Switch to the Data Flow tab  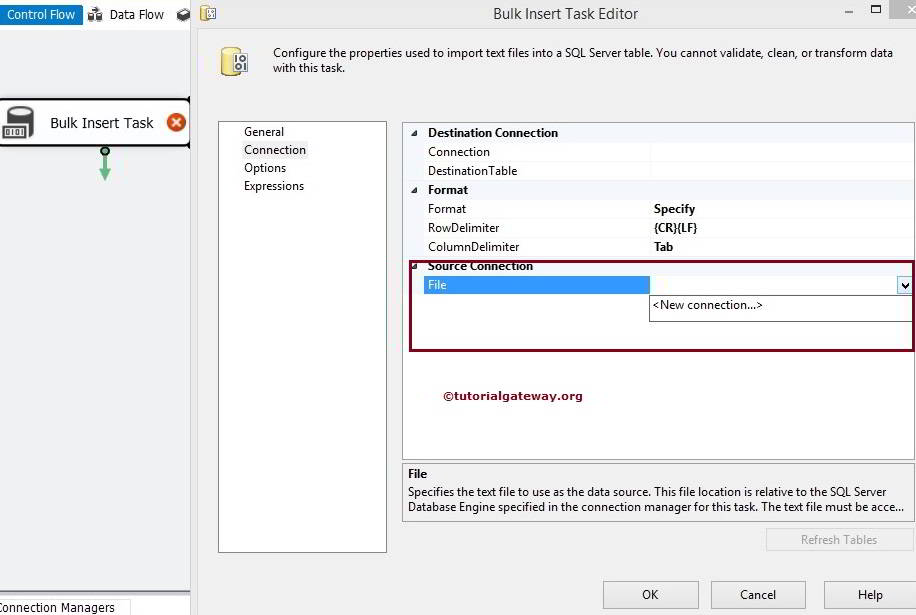[x=136, y=14]
